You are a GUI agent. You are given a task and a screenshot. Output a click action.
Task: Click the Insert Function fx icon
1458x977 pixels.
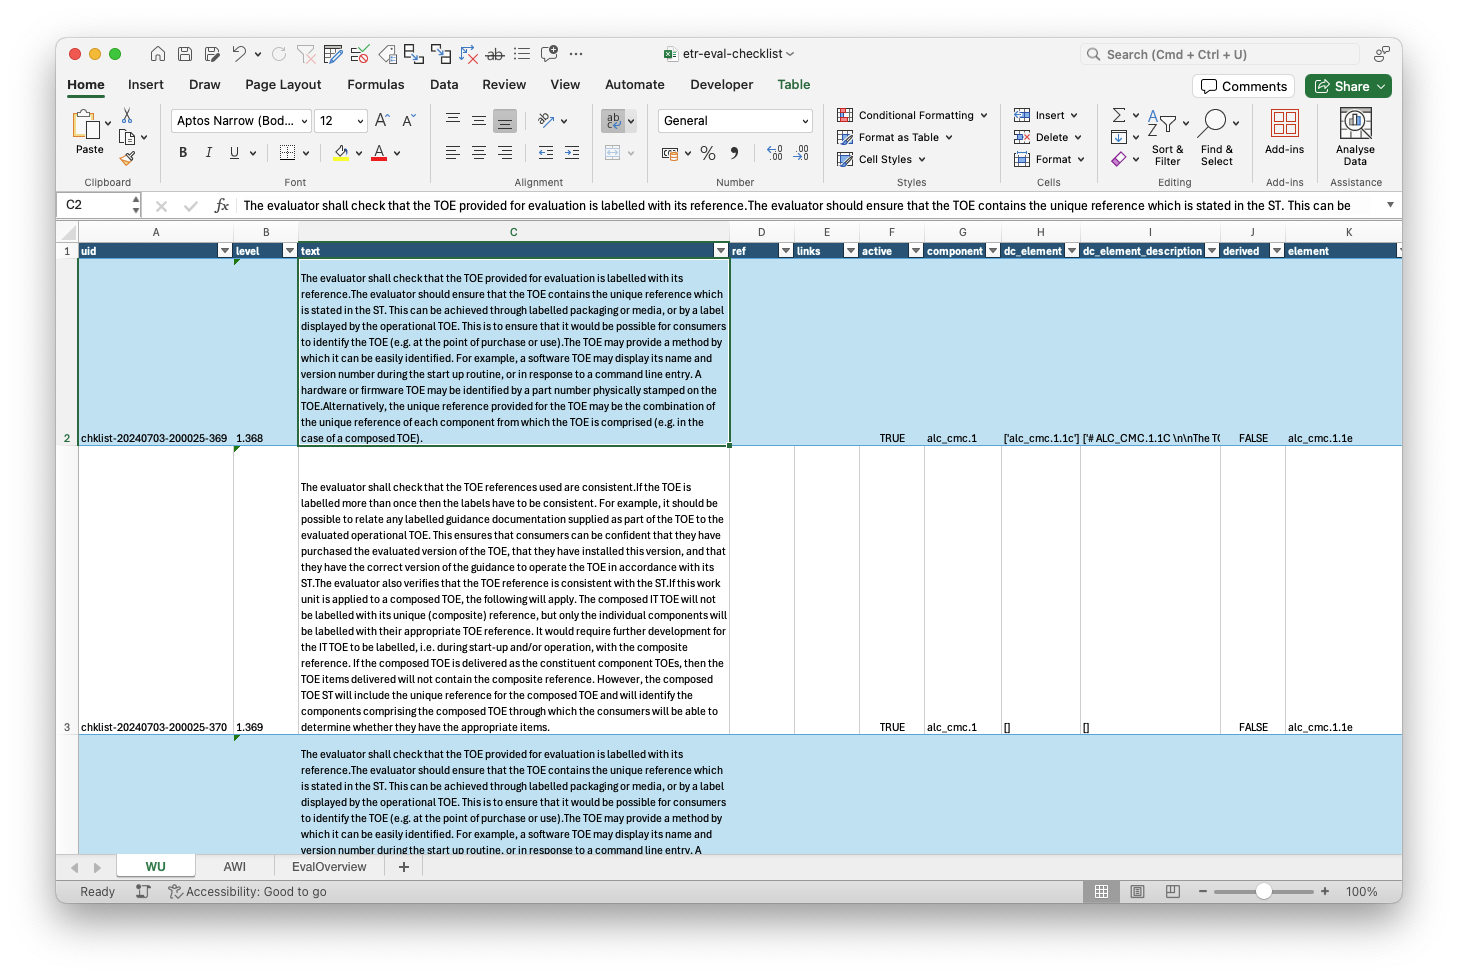222,205
